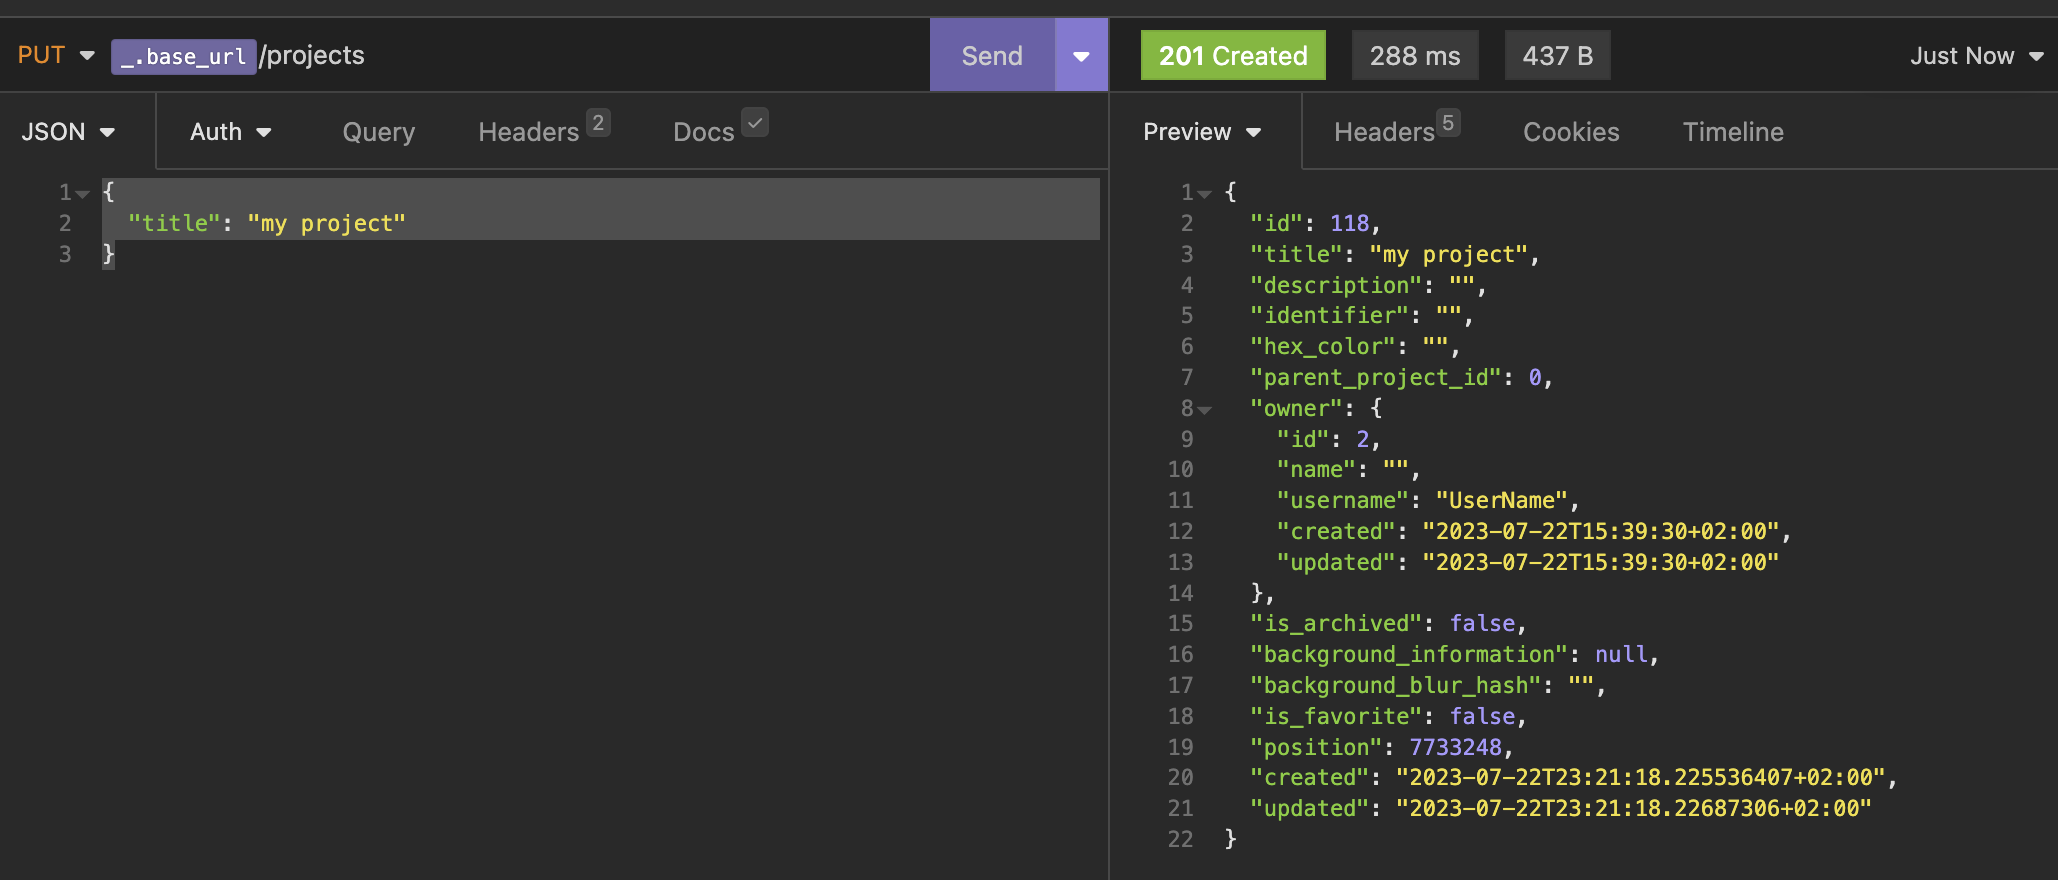Click the checkmark icon beside Docs

click(x=755, y=123)
